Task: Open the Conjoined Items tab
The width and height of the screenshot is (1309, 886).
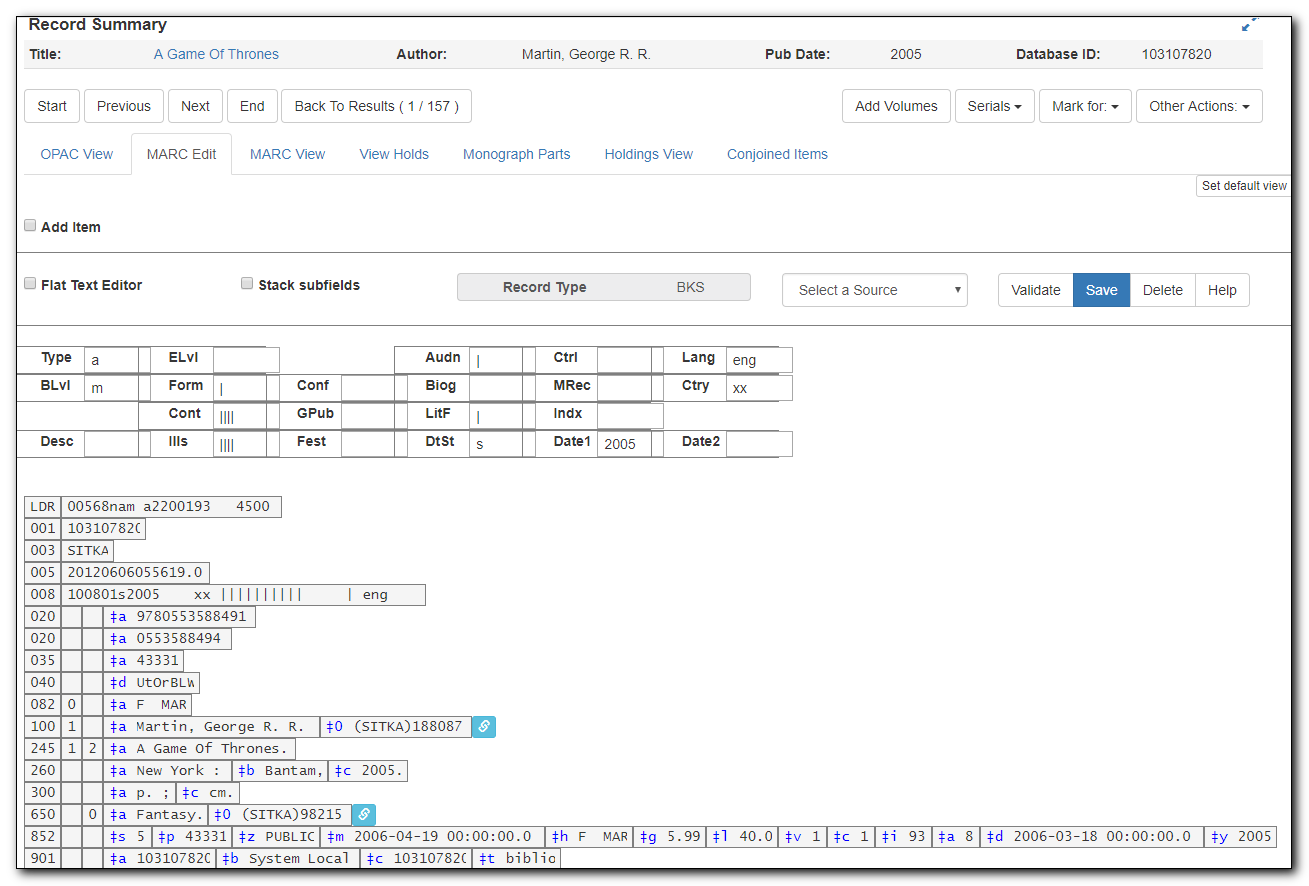Action: tap(777, 154)
